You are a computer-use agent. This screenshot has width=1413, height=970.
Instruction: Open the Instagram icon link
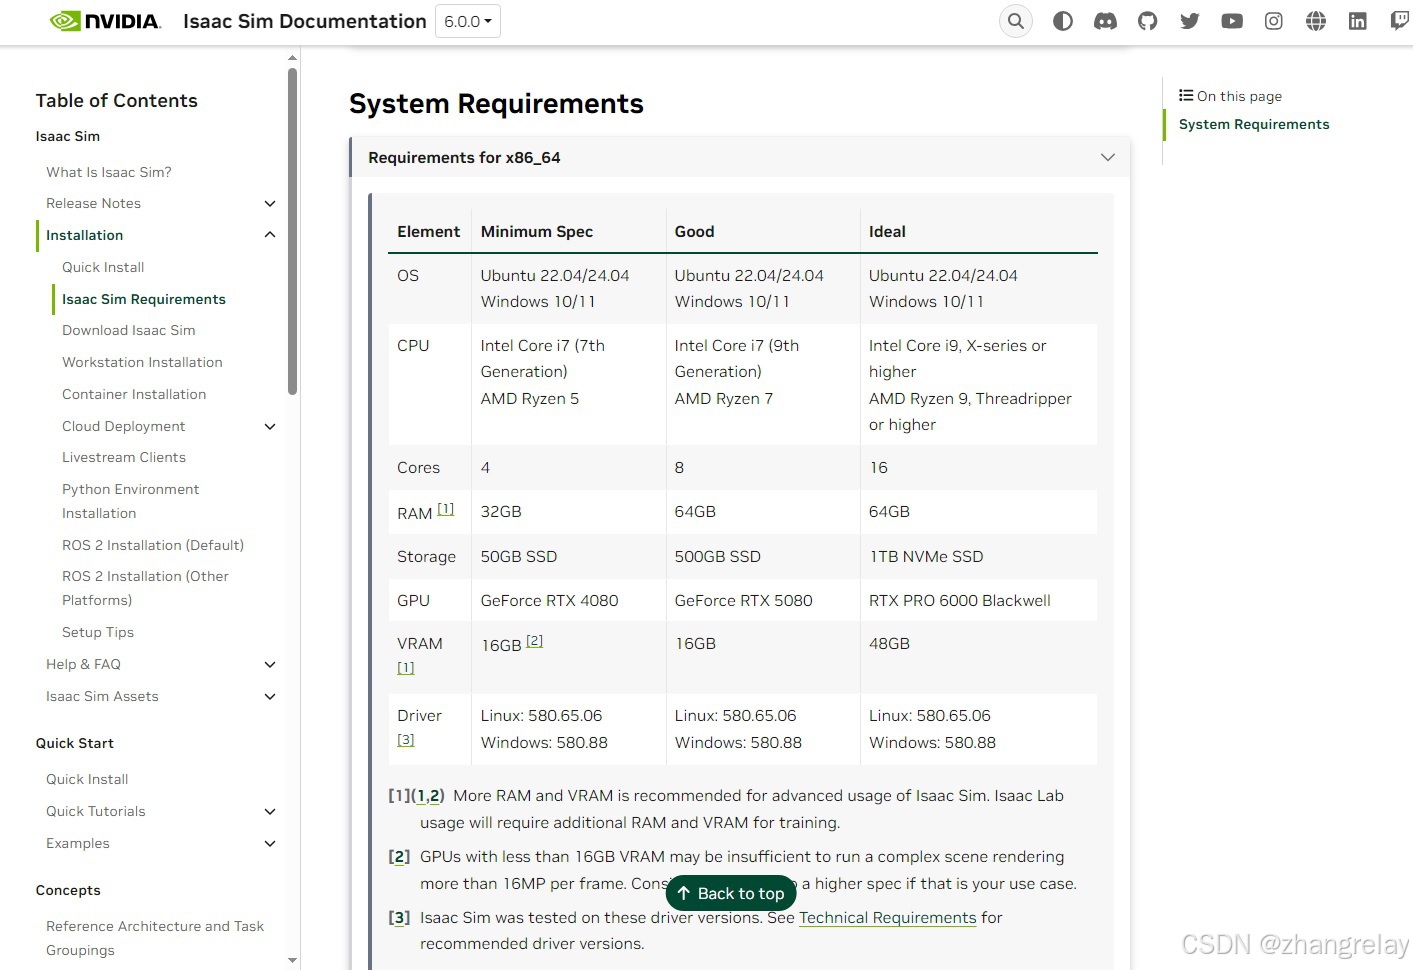pos(1274,21)
